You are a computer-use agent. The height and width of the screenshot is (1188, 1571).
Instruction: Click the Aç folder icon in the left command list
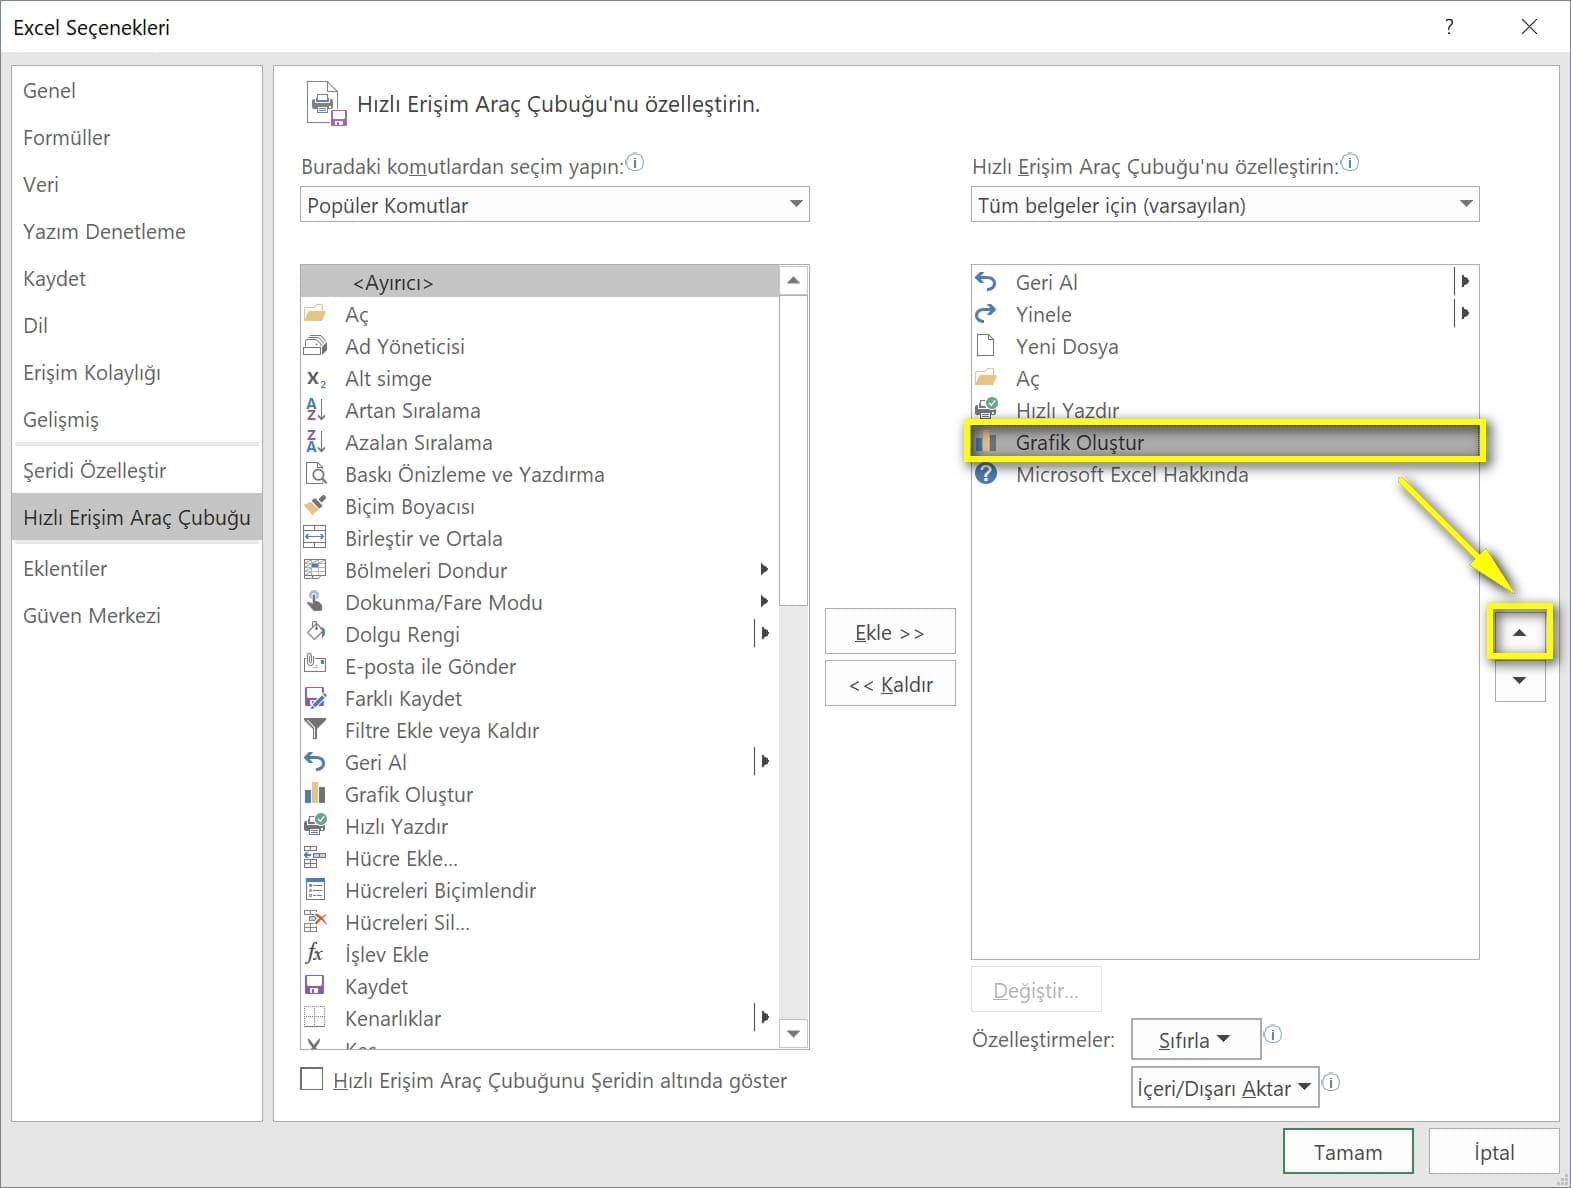pos(315,314)
